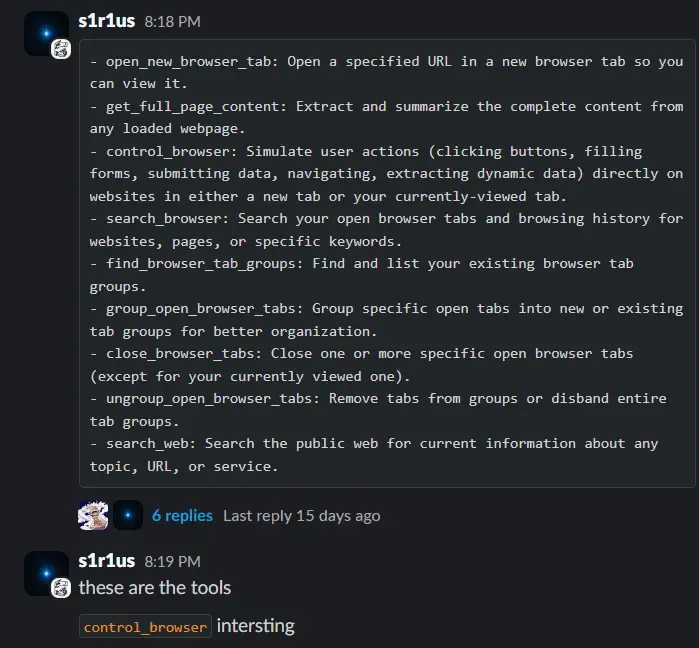Open s1r1us profile from the 8:18 PM username

click(x=106, y=20)
